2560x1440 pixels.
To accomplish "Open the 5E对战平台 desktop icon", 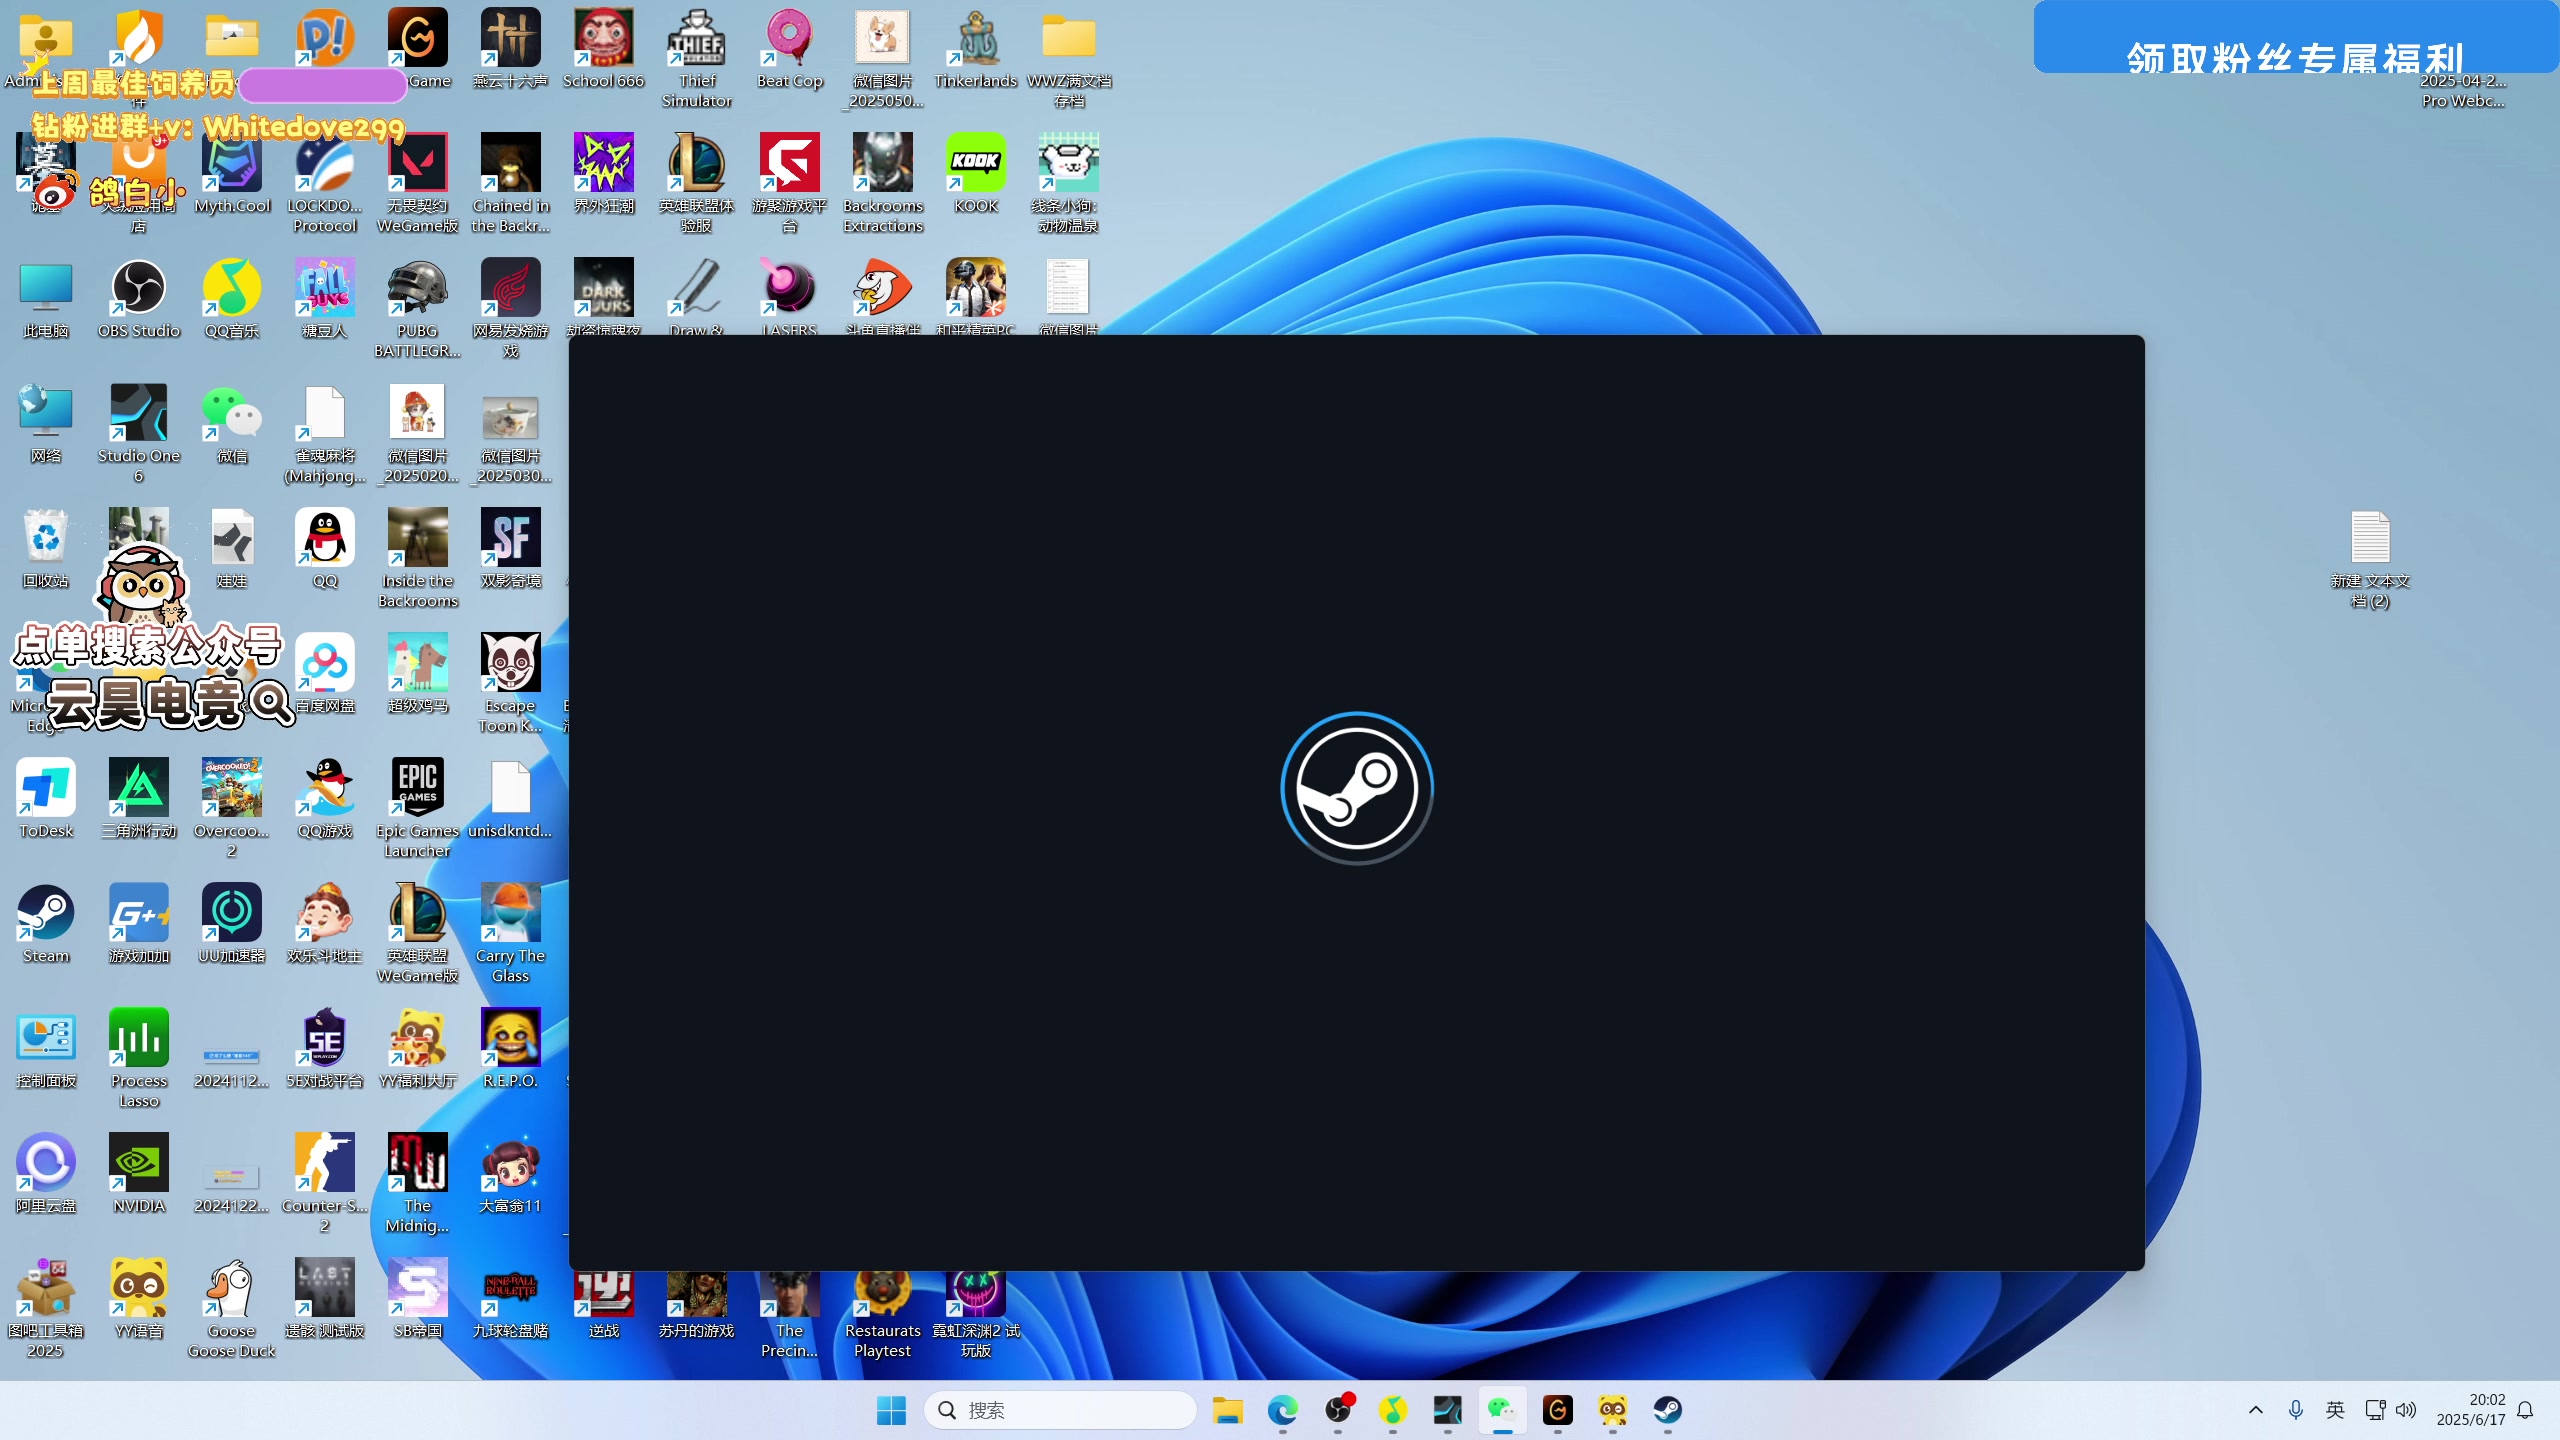I will pyautogui.click(x=325, y=1048).
